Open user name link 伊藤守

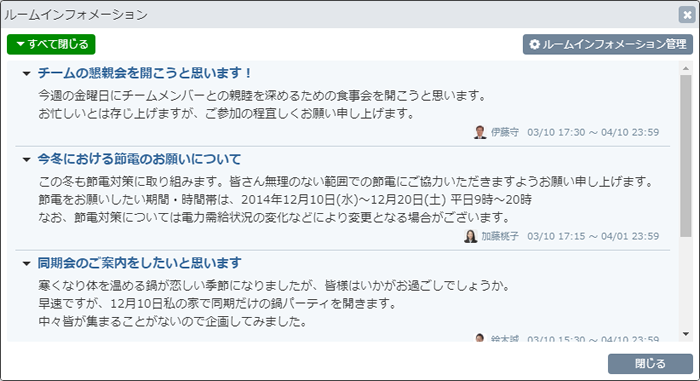tap(505, 132)
